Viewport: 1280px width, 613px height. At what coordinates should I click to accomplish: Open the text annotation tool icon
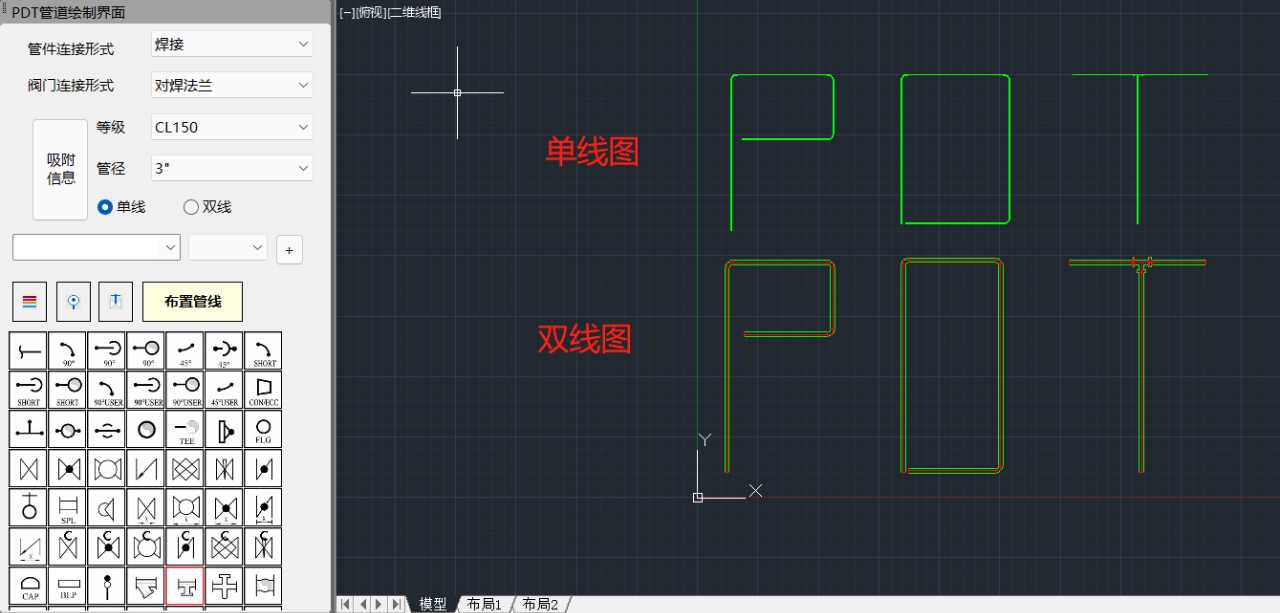115,301
